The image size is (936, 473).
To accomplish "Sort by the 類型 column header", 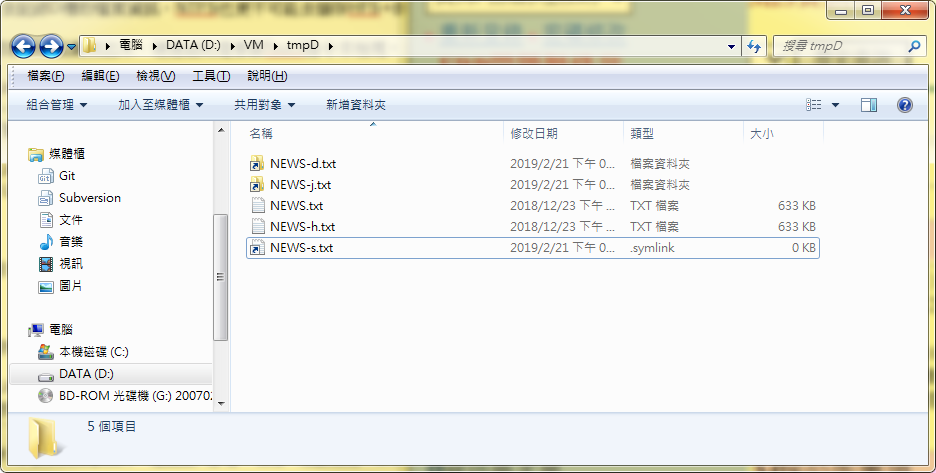I will pyautogui.click(x=642, y=134).
